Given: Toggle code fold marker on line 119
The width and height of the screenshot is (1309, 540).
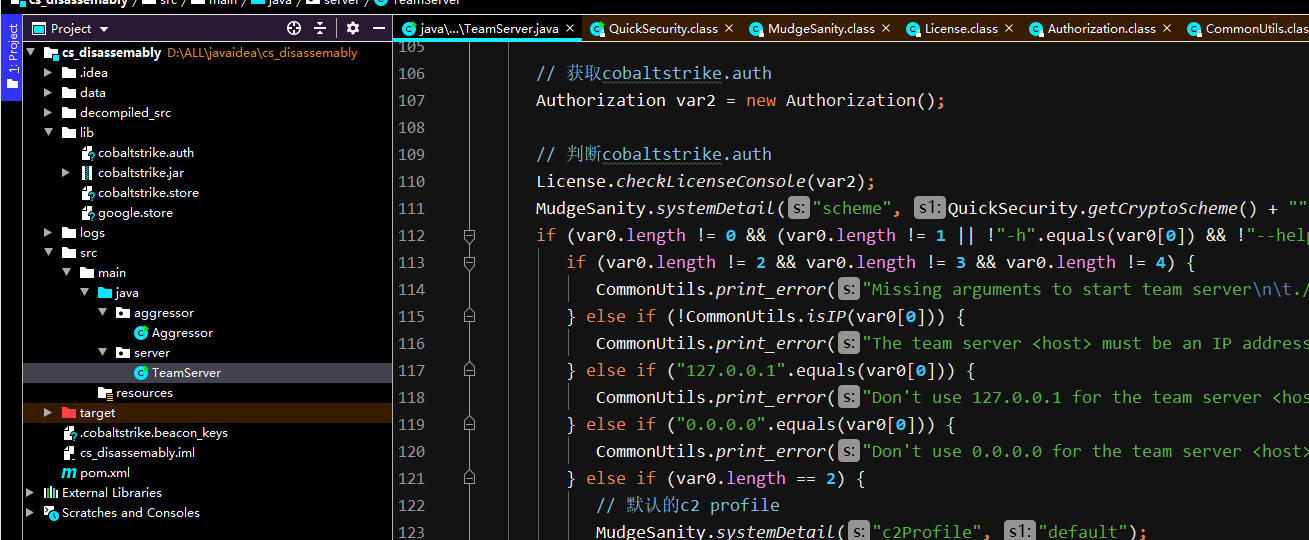Looking at the screenshot, I should click(x=468, y=425).
